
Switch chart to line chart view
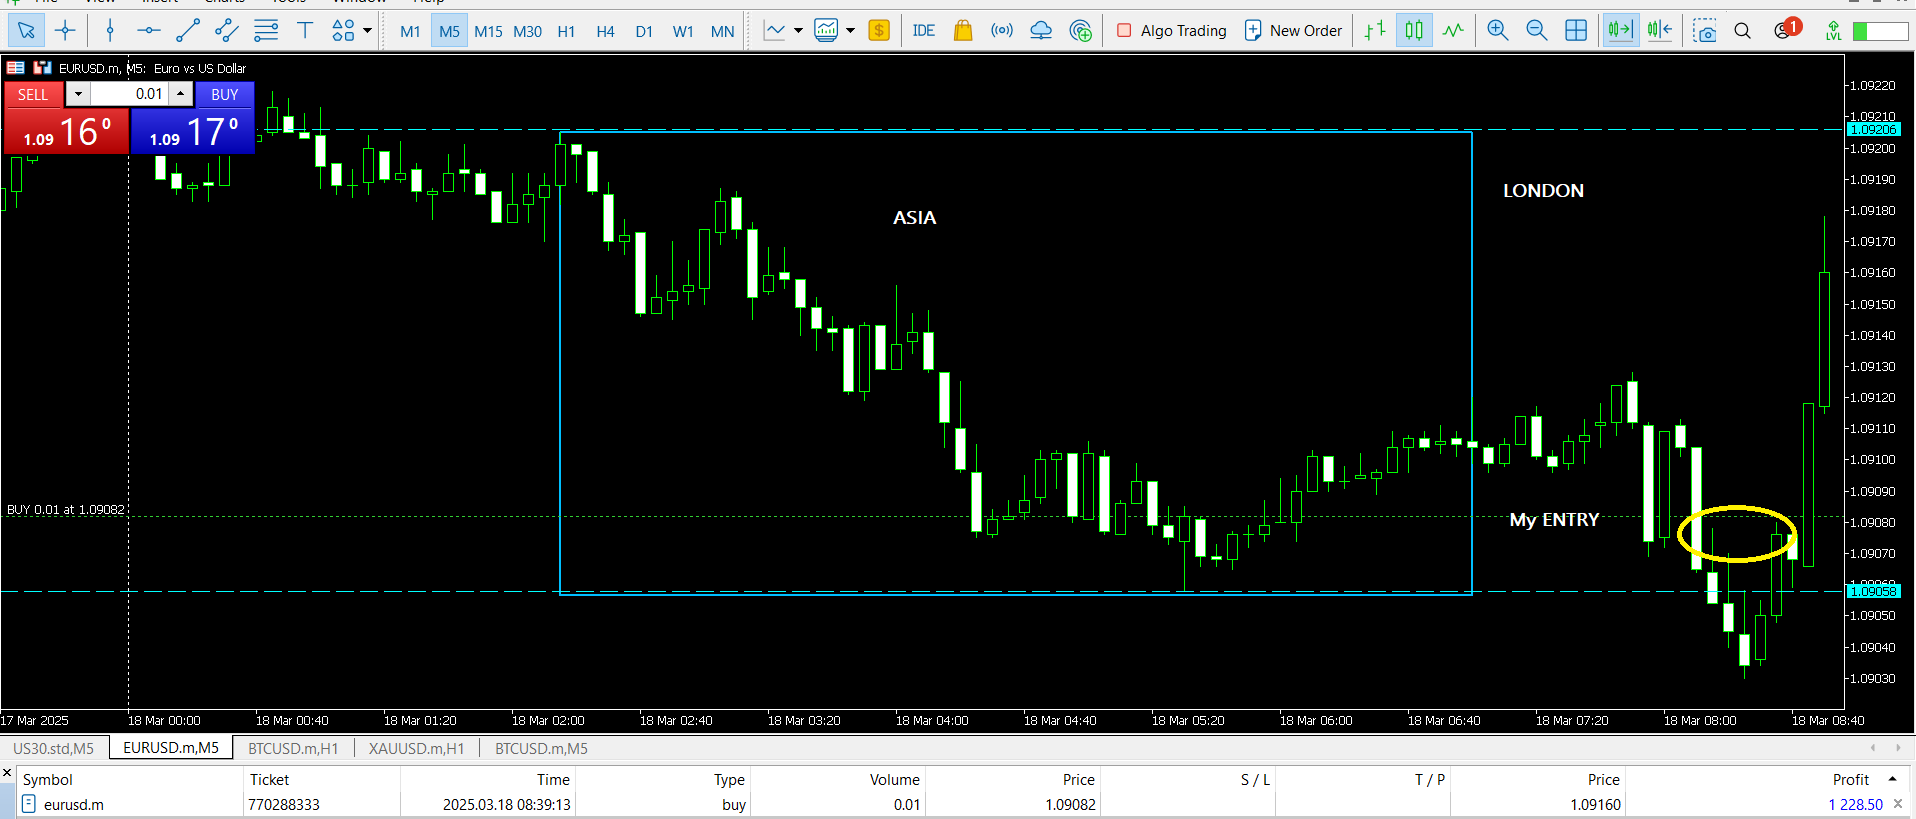[x=1453, y=31]
